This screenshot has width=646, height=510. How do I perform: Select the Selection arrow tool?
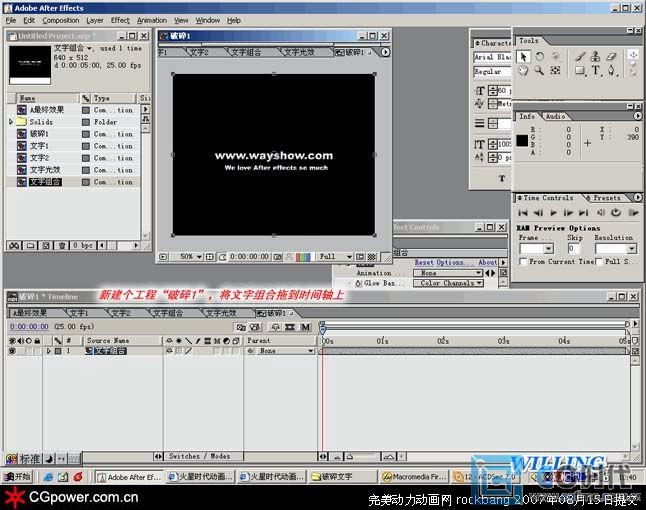coord(524,56)
